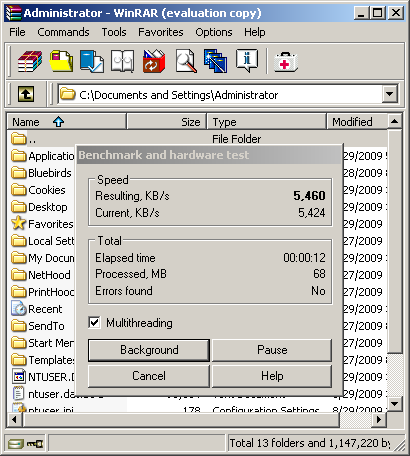Click the Extract To folder icon
The width and height of the screenshot is (410, 456).
pos(61,61)
